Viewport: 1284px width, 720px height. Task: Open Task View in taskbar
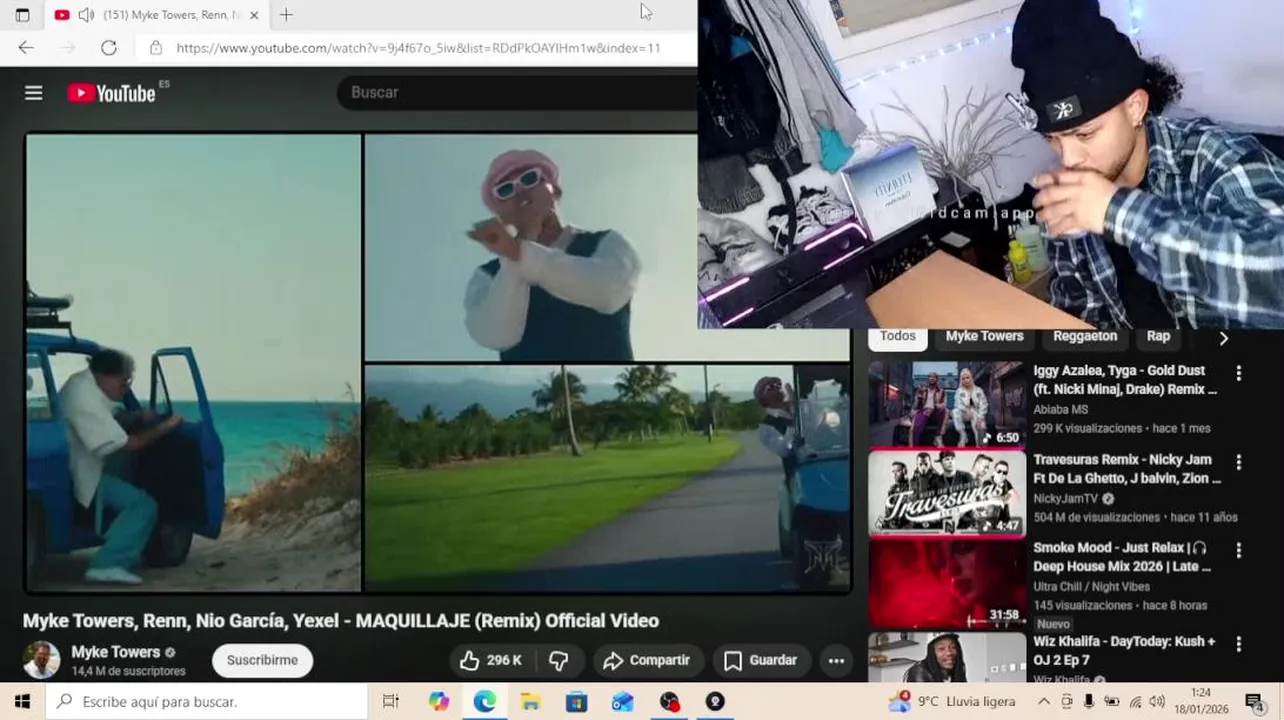391,701
